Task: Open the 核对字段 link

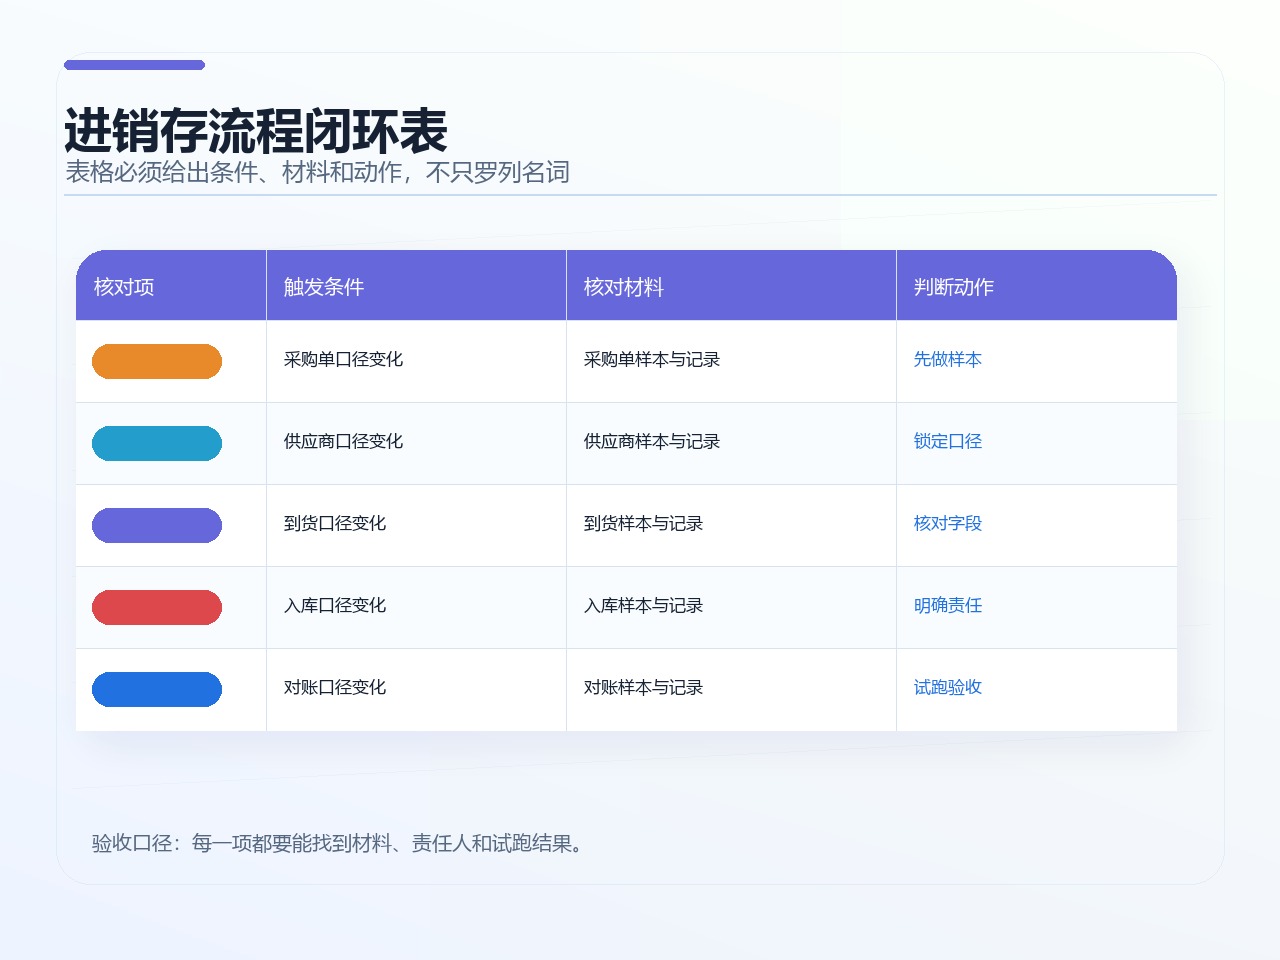Action: point(948,523)
